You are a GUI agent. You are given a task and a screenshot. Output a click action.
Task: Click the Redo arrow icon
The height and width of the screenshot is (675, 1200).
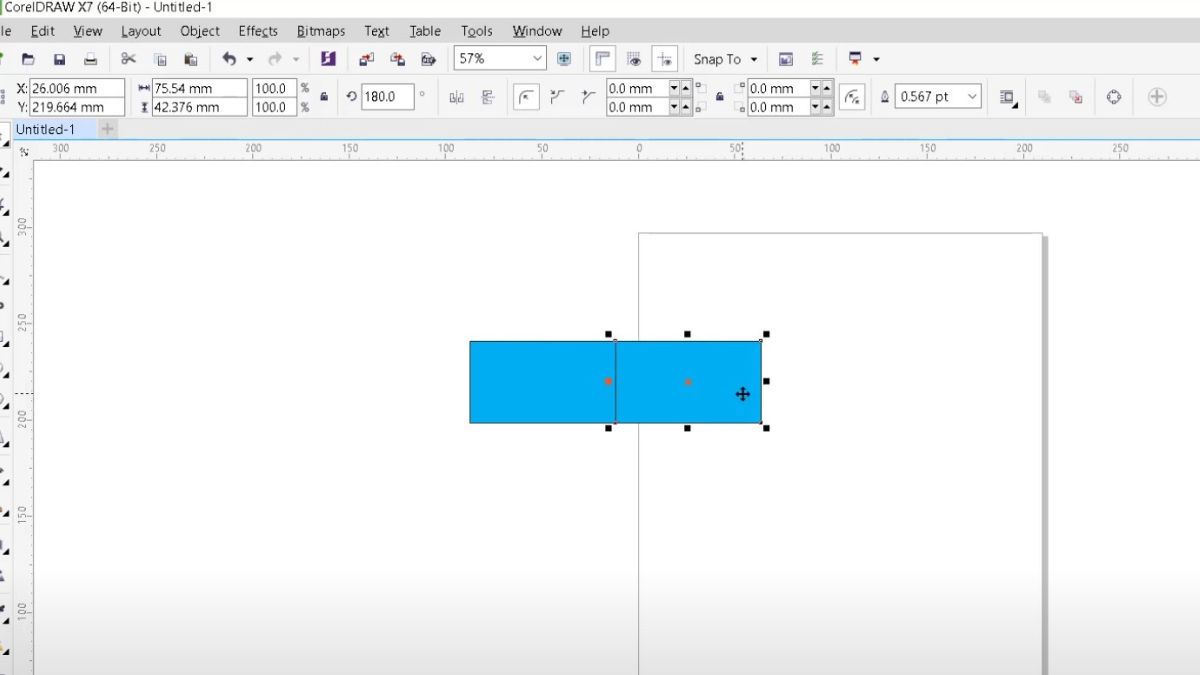click(x=275, y=59)
